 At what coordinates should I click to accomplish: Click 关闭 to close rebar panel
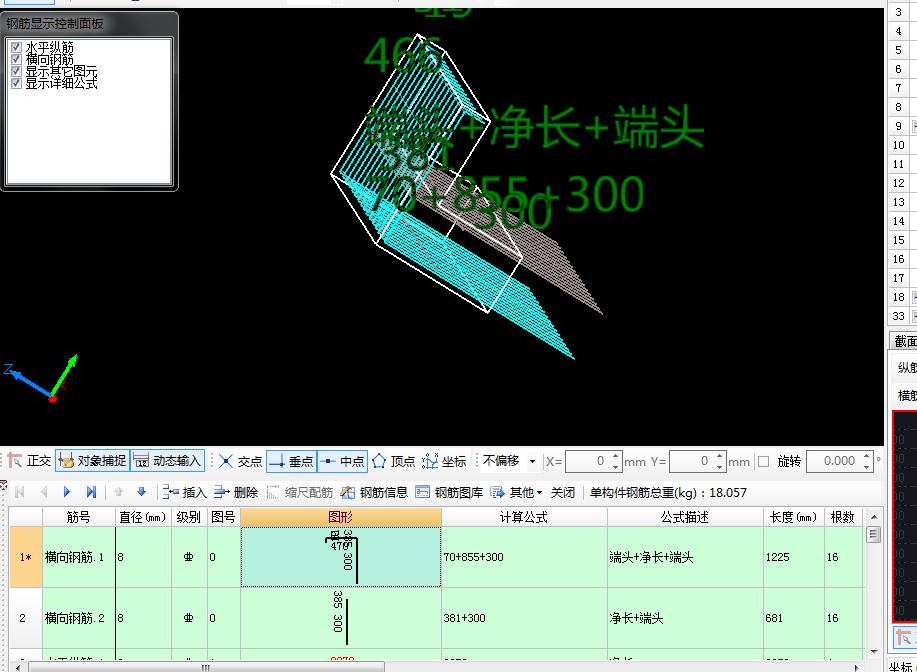point(563,492)
